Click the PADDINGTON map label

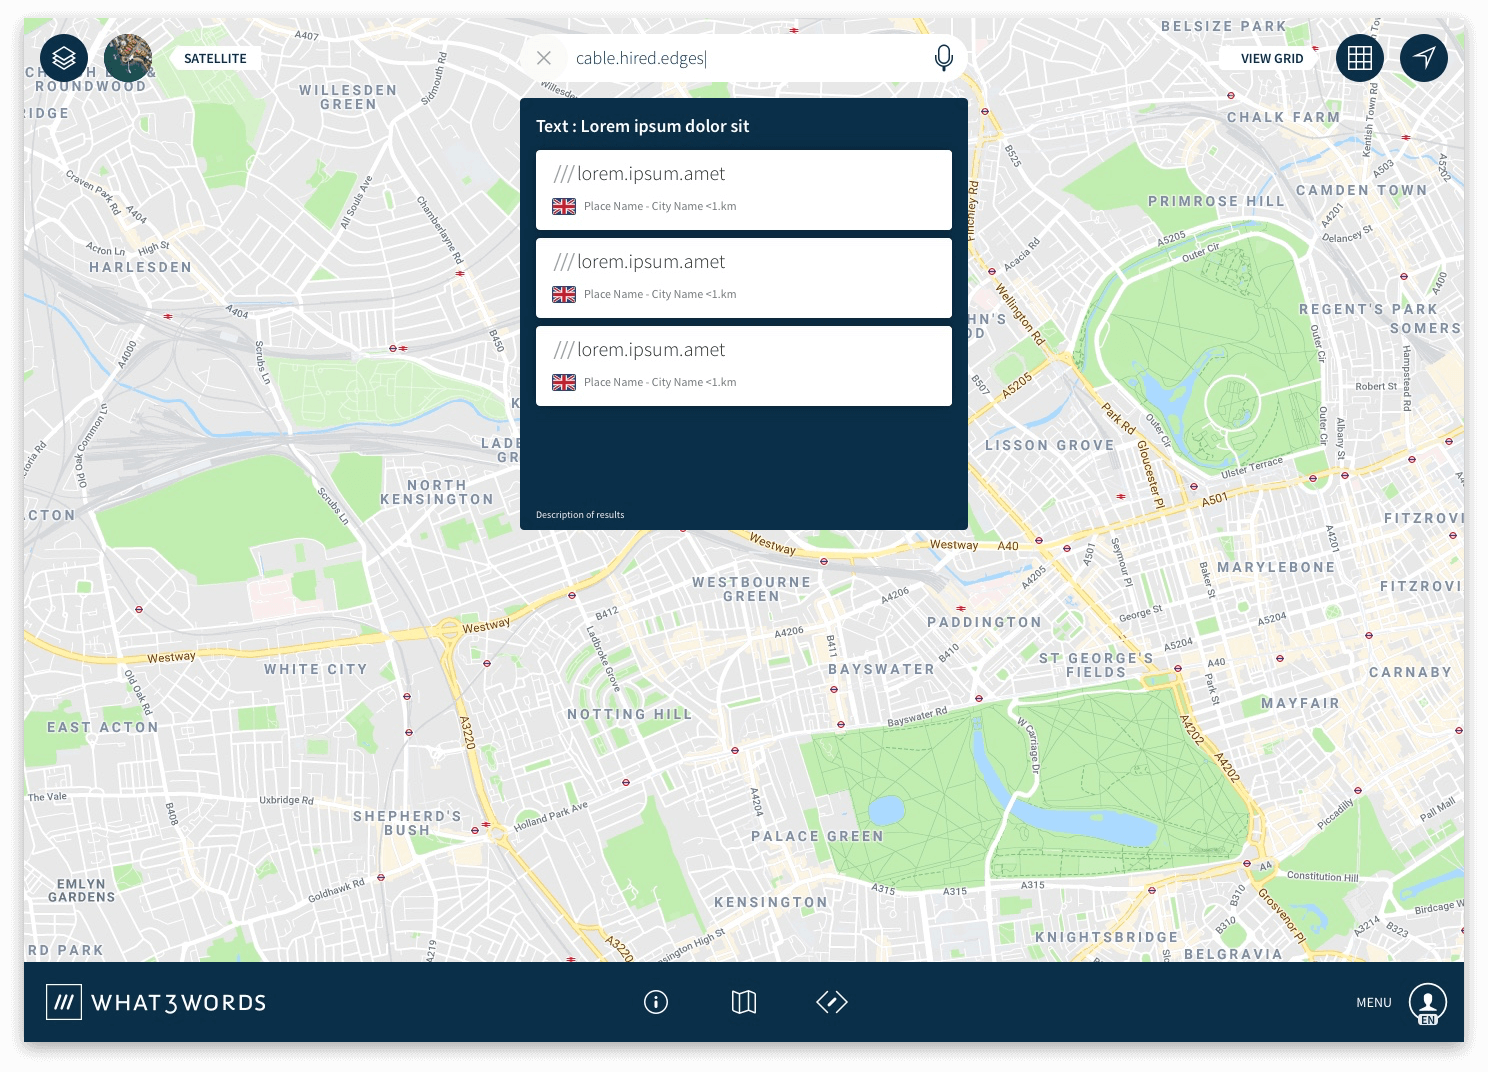(985, 622)
